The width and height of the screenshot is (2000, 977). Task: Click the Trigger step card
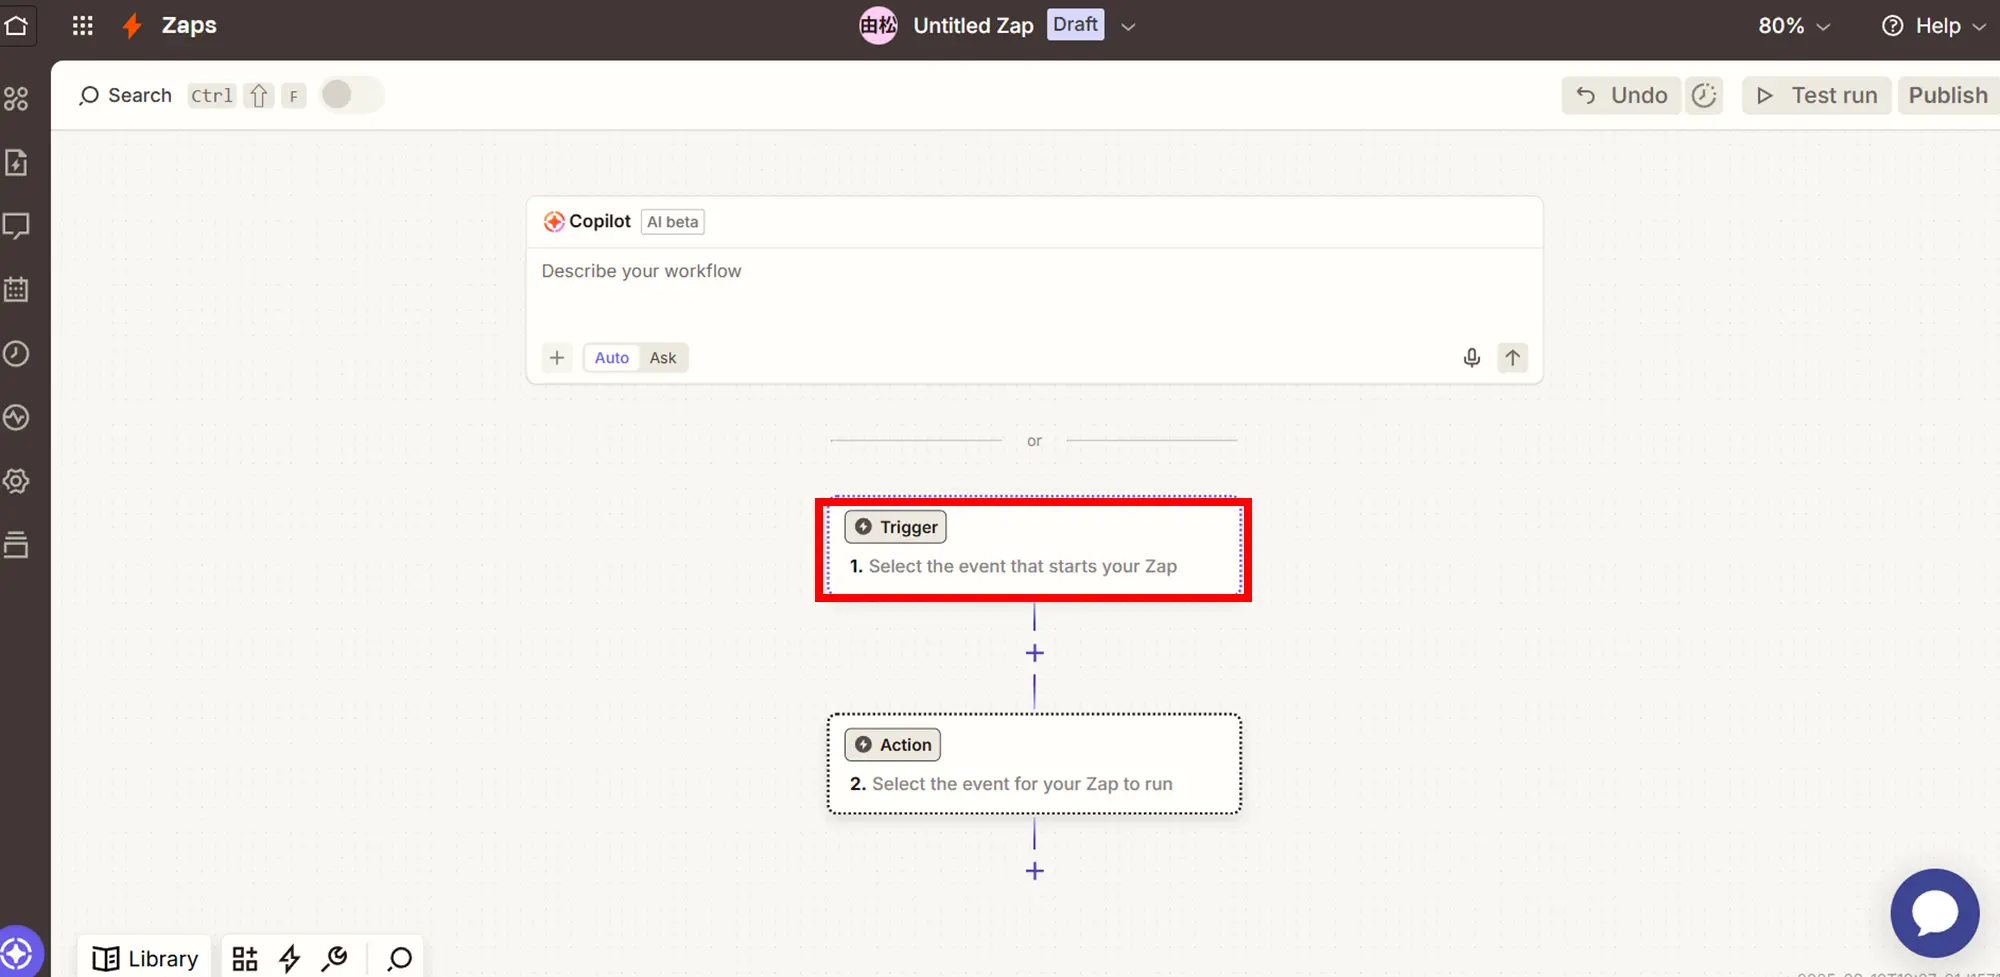(1033, 549)
